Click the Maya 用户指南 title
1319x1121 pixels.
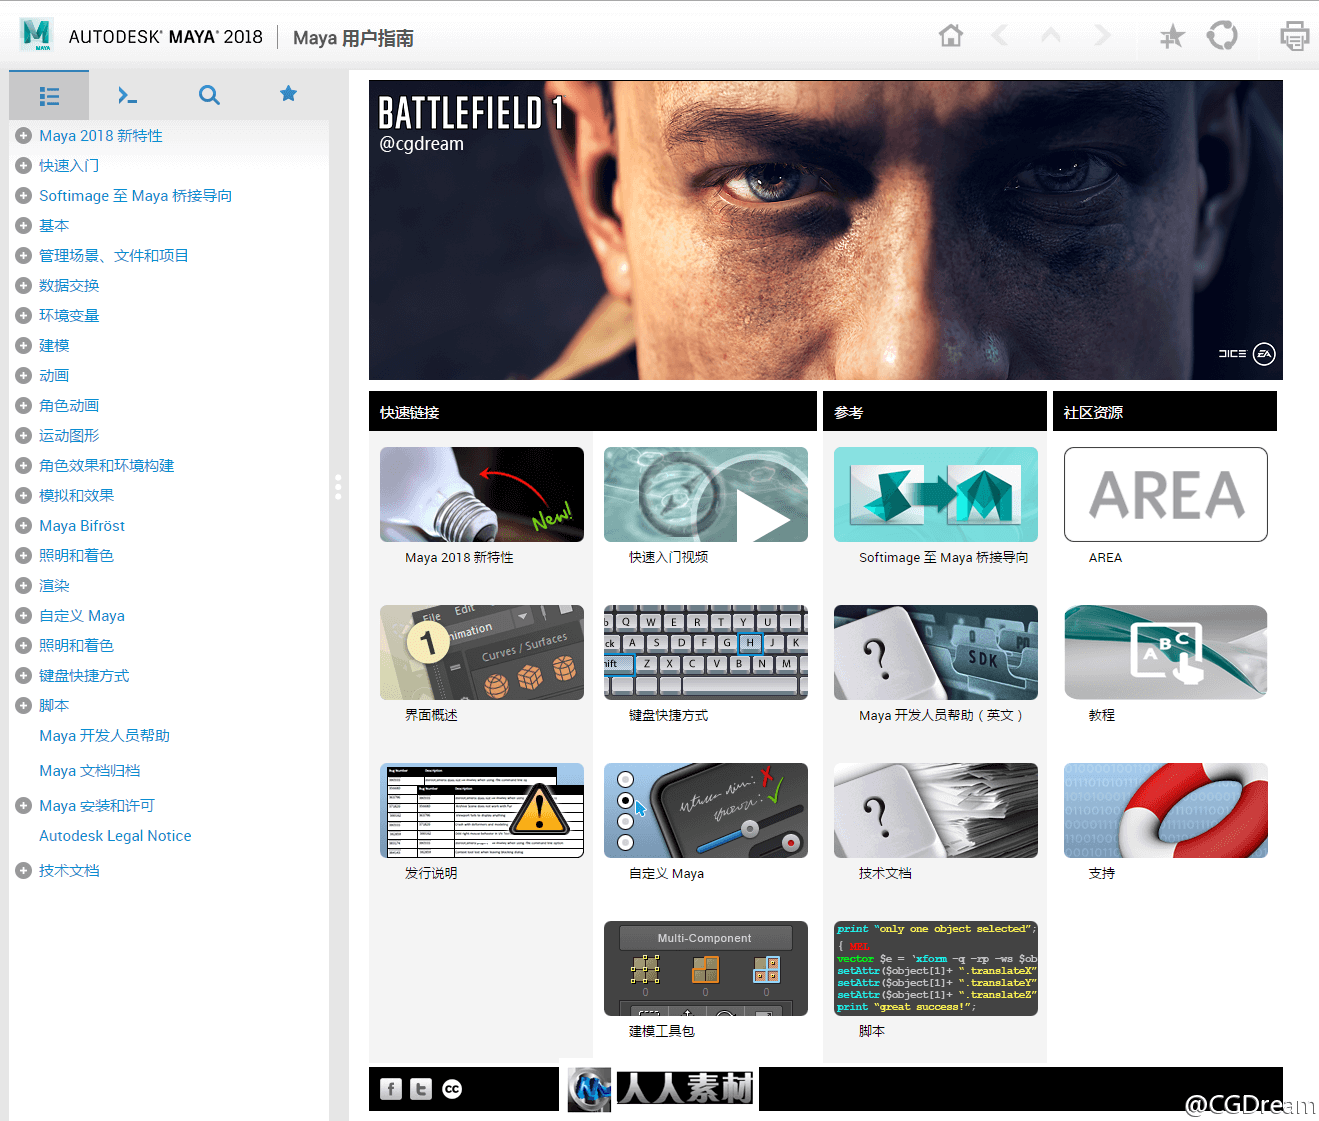[x=353, y=38]
